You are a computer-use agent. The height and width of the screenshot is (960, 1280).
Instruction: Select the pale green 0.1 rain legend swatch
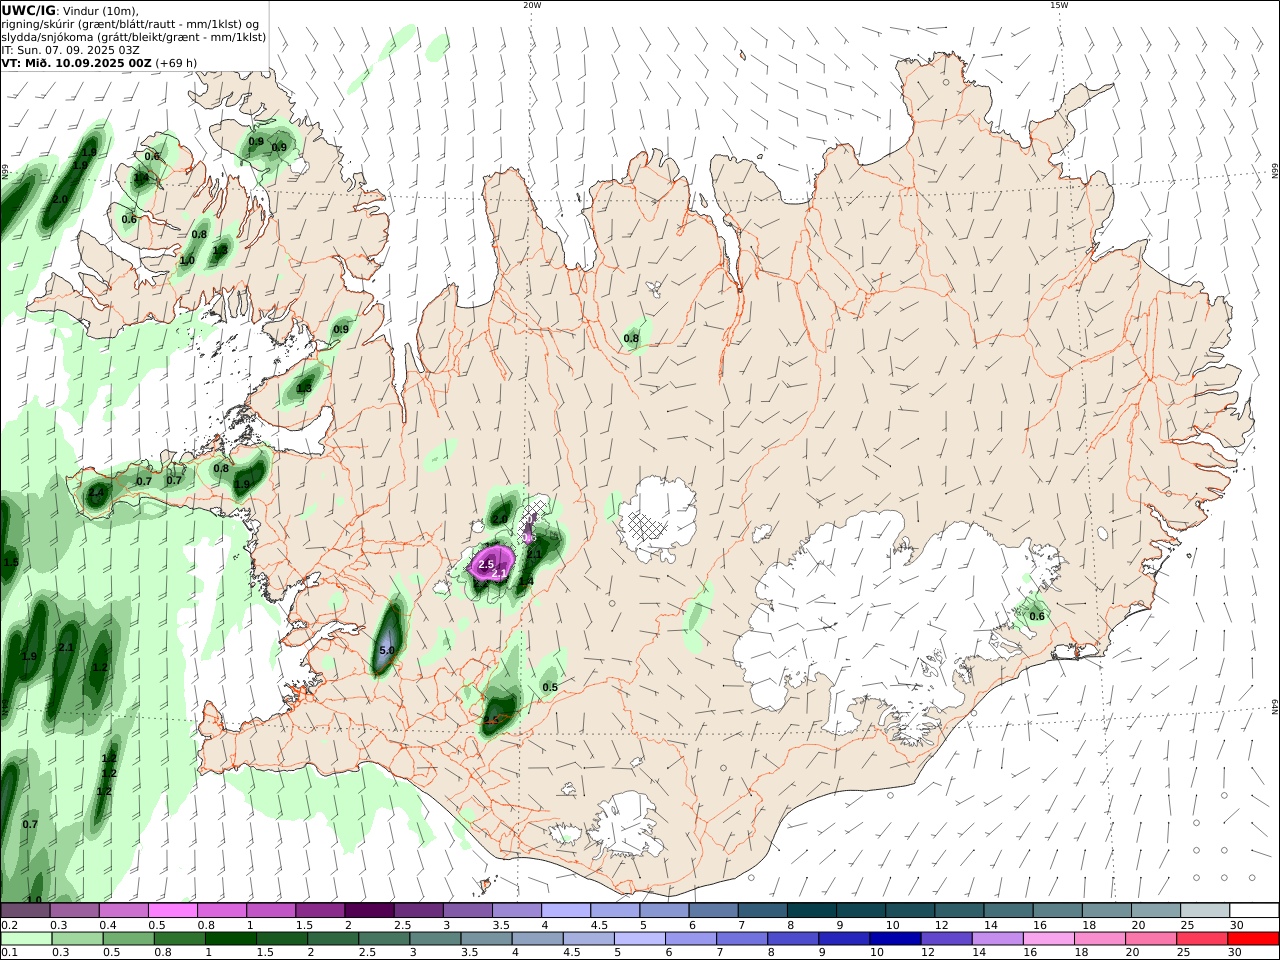(26, 939)
